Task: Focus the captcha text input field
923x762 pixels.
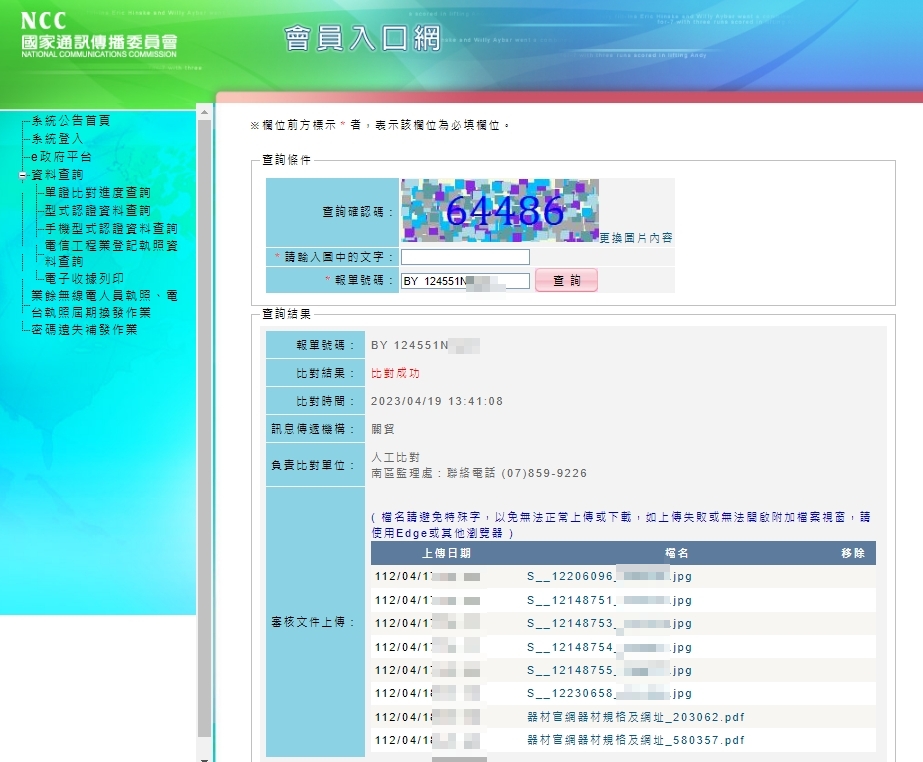Action: point(465,257)
